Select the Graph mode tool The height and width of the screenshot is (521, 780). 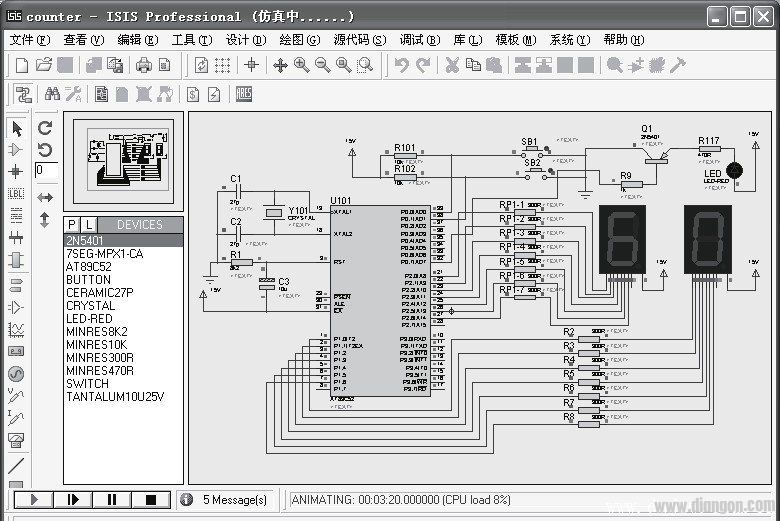pos(16,329)
